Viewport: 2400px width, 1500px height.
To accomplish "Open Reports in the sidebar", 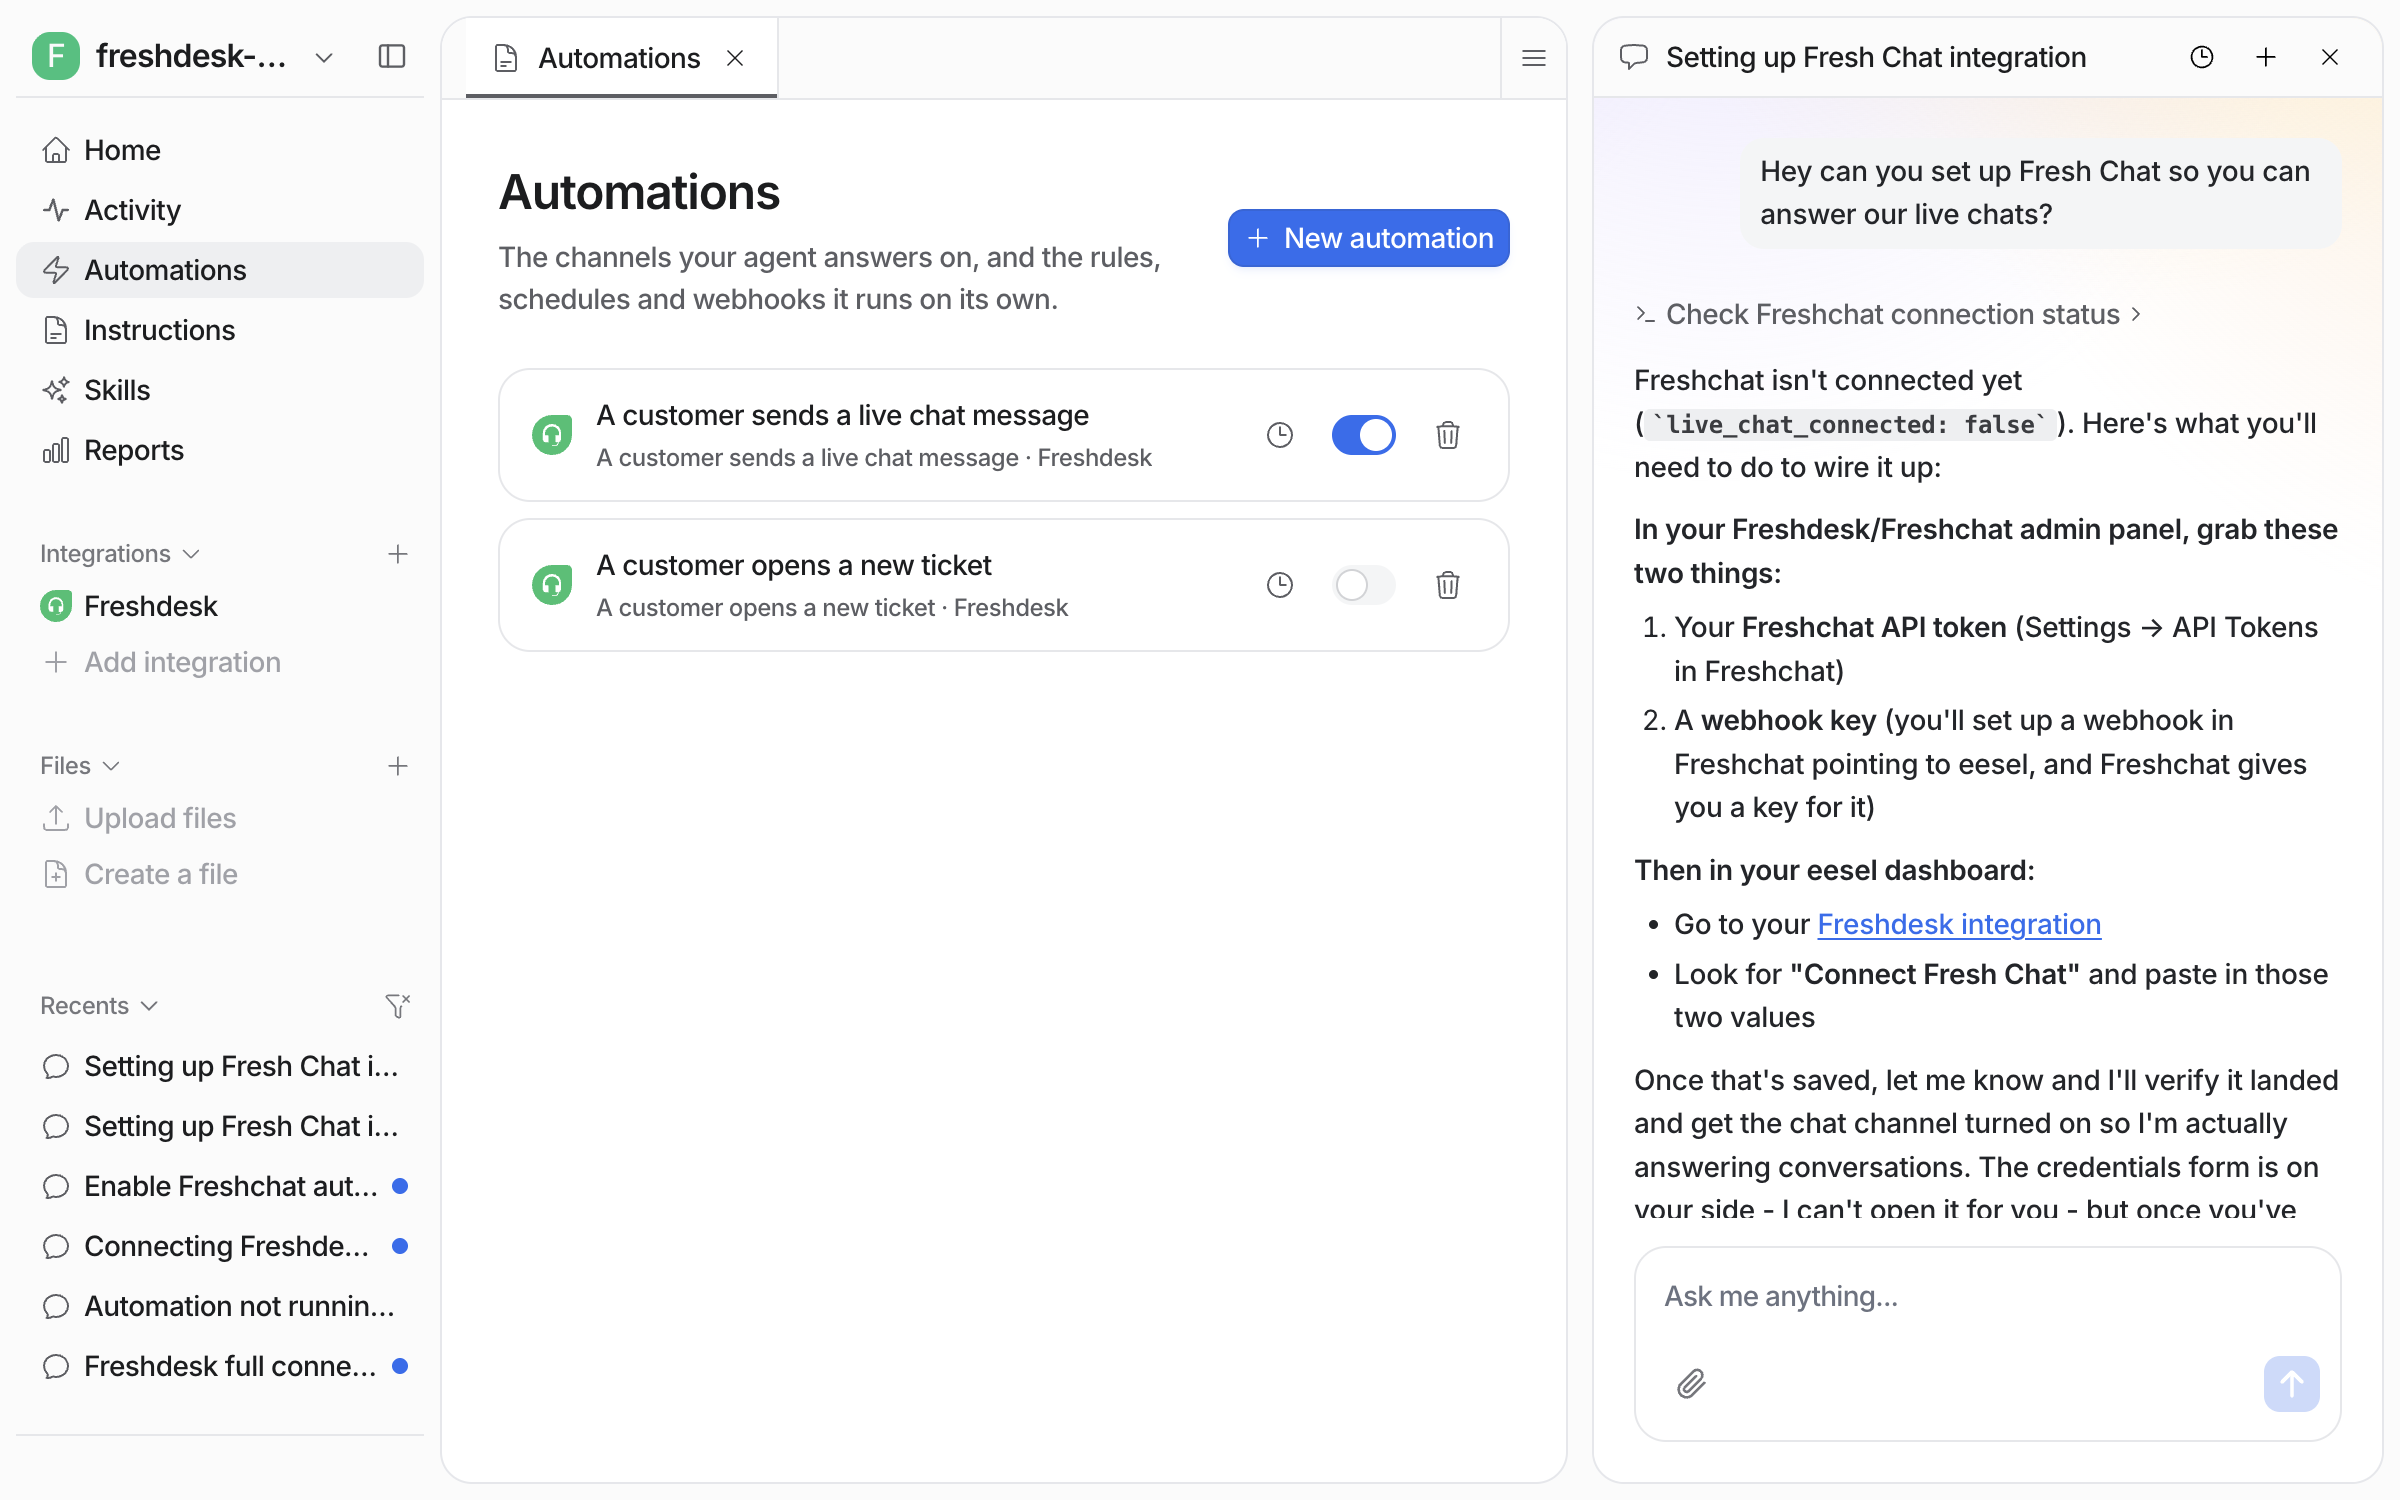I will 220,450.
